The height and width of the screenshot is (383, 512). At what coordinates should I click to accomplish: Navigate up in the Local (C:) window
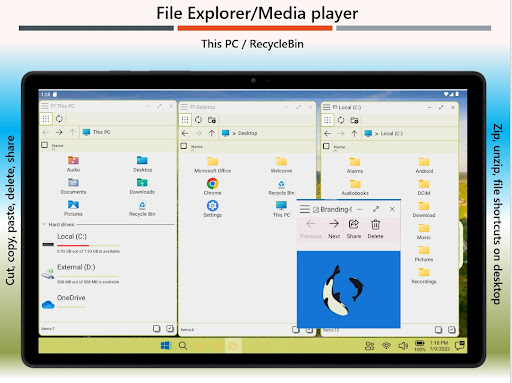[x=354, y=134]
